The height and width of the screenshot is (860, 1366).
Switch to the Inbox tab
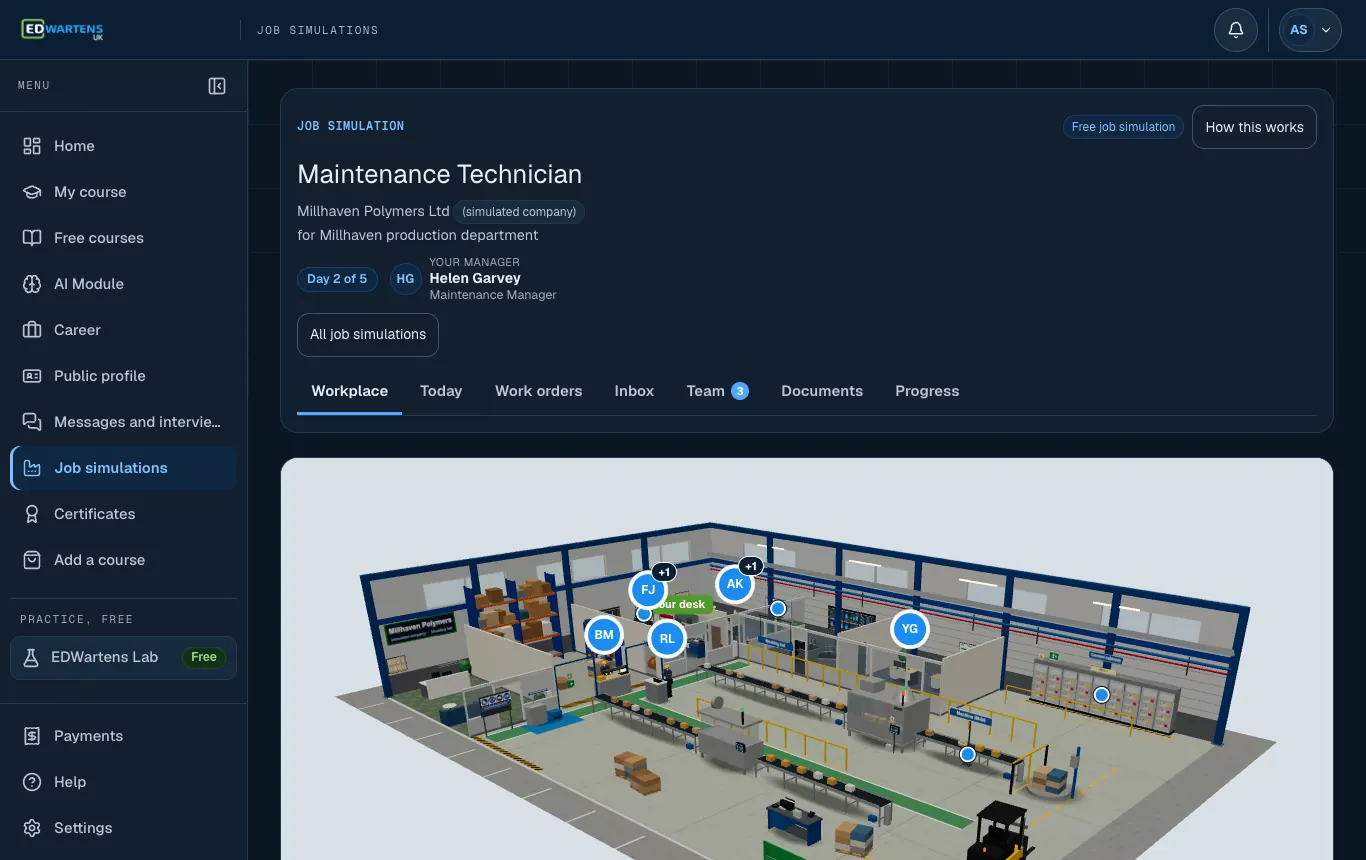(x=634, y=391)
